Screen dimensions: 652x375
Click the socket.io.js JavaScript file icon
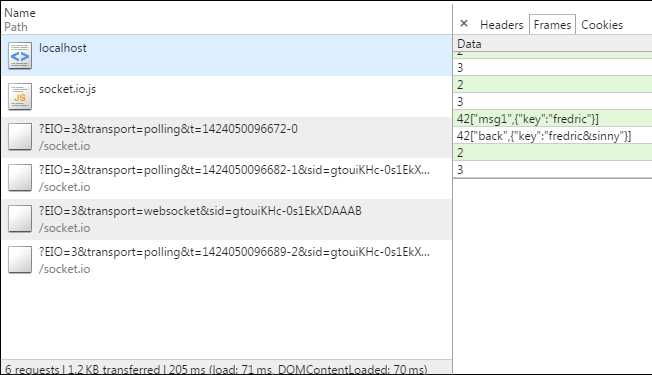coord(20,96)
